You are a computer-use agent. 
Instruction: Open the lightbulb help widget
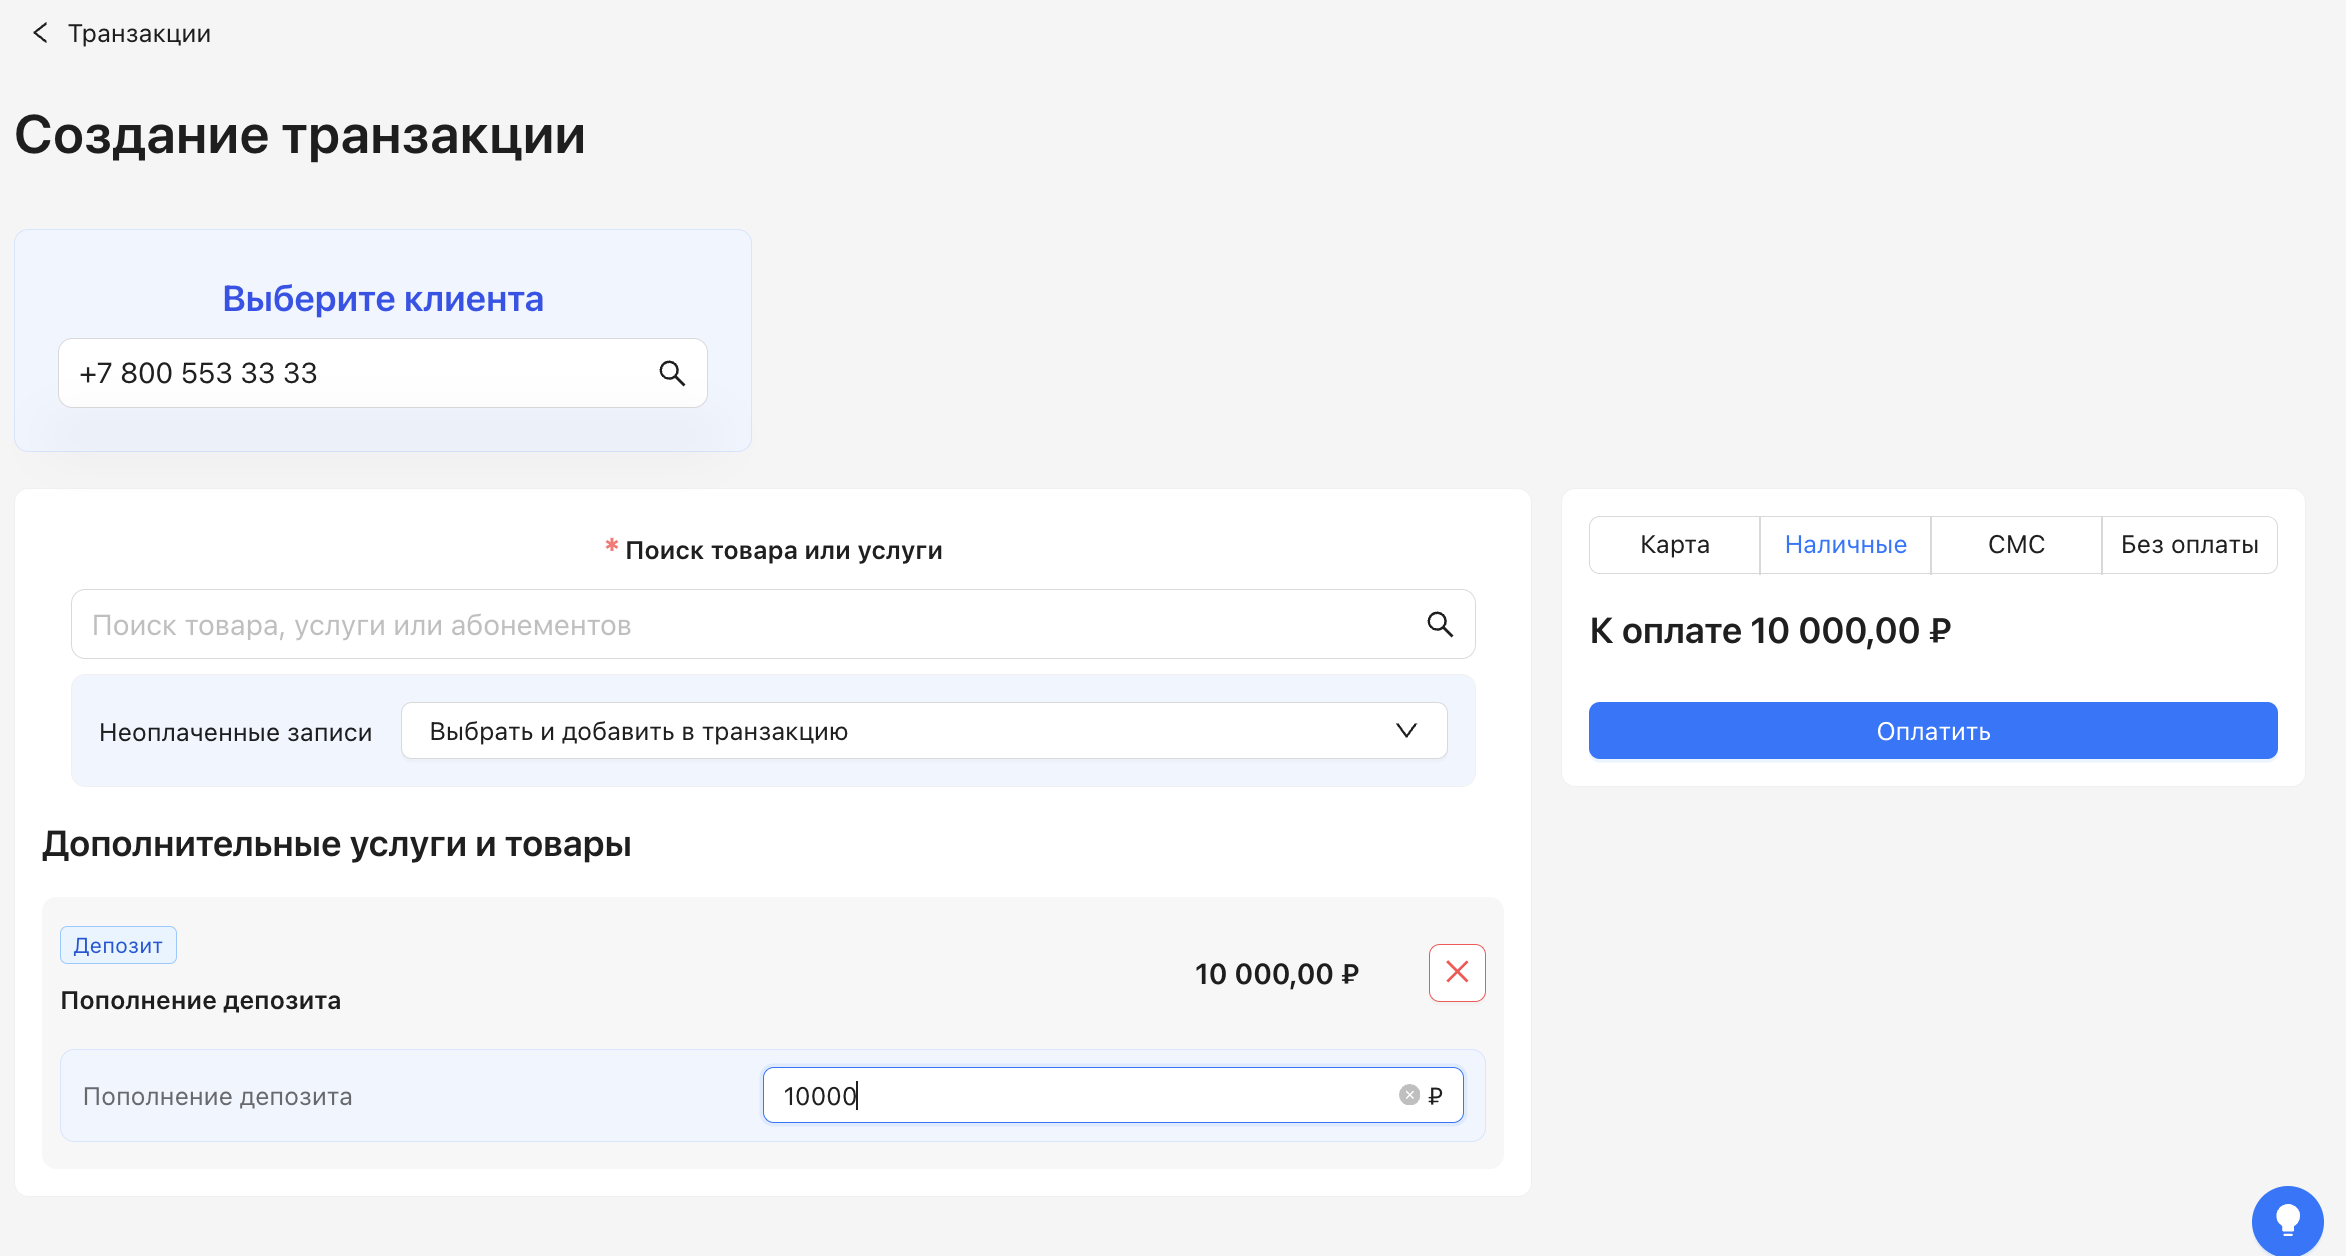[2287, 1220]
